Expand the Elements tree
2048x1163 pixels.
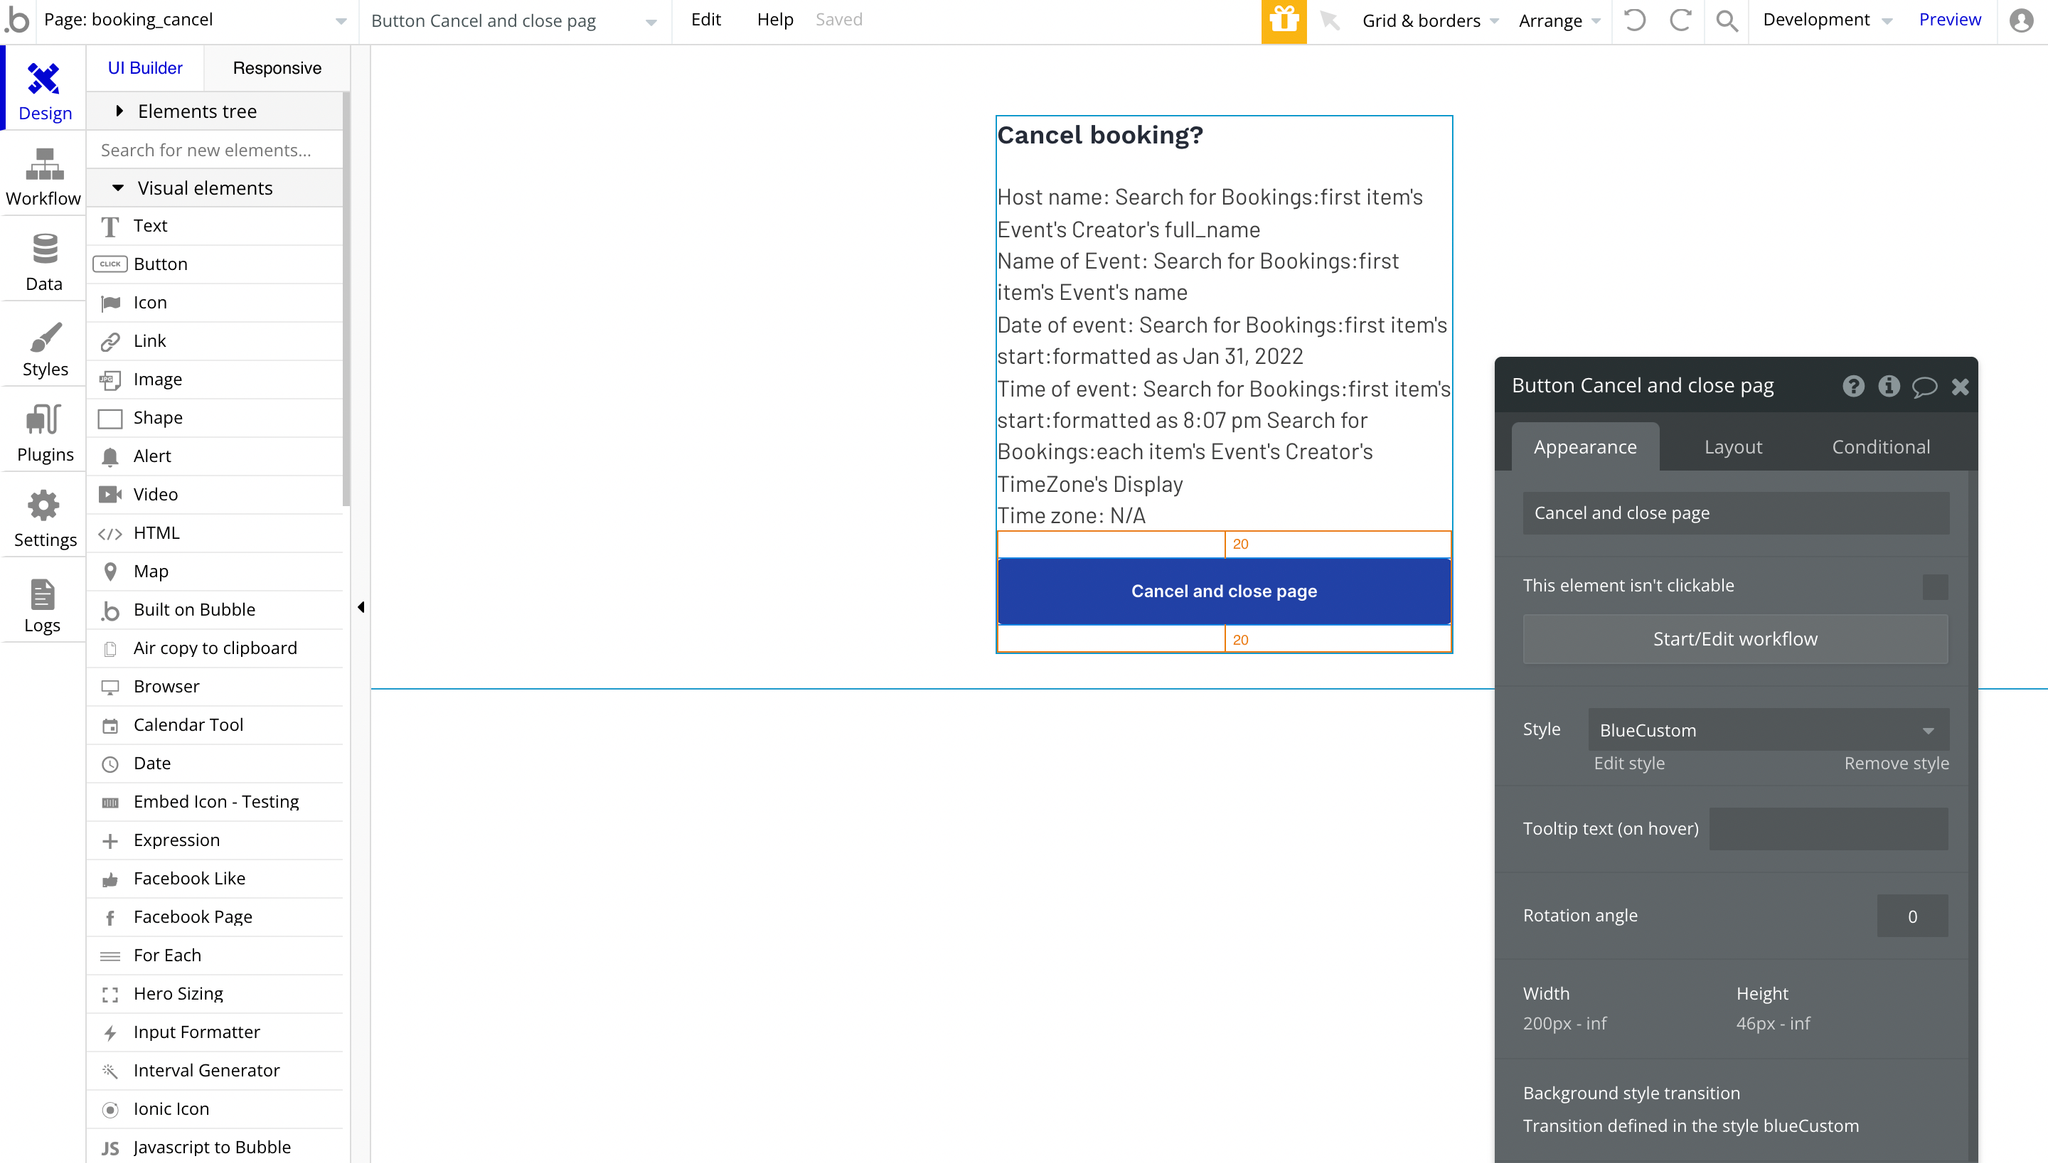(x=215, y=111)
